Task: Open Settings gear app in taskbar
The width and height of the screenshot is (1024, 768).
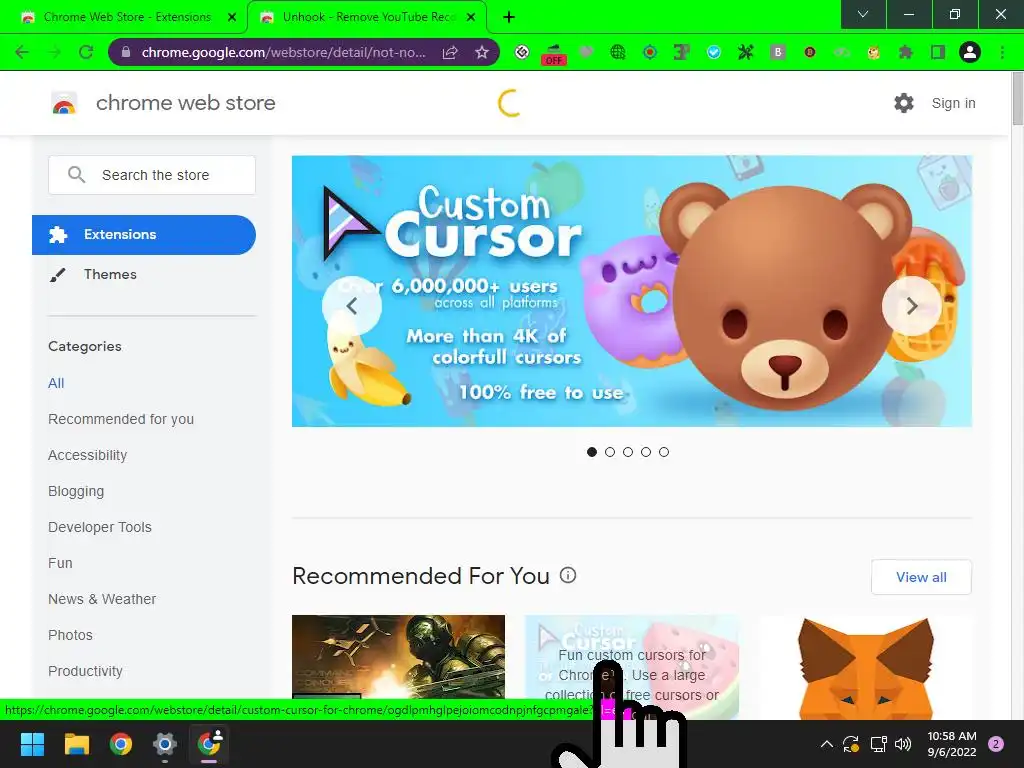Action: click(165, 744)
